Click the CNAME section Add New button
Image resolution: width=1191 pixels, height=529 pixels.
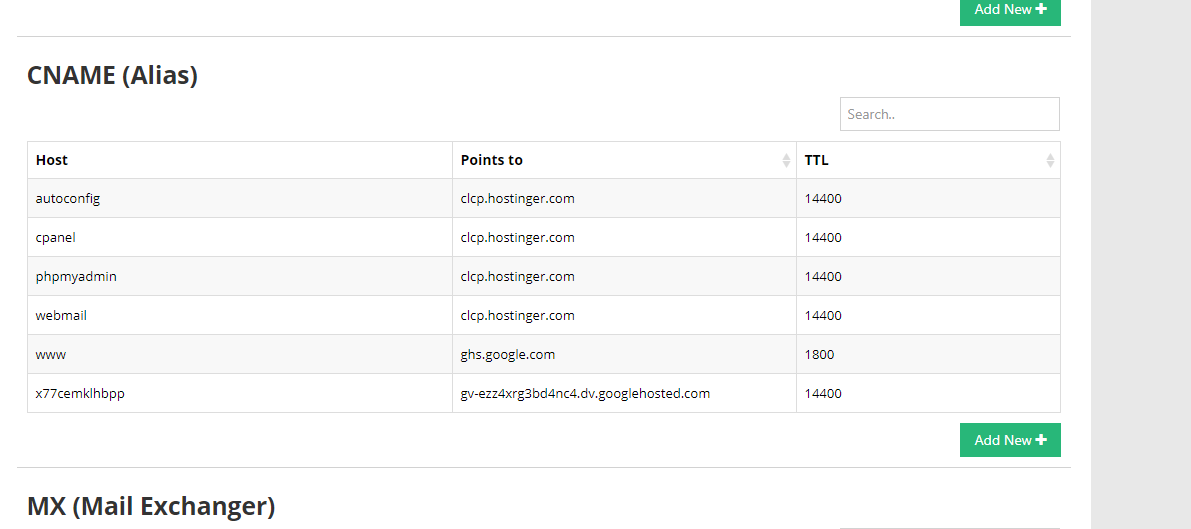coord(1009,440)
